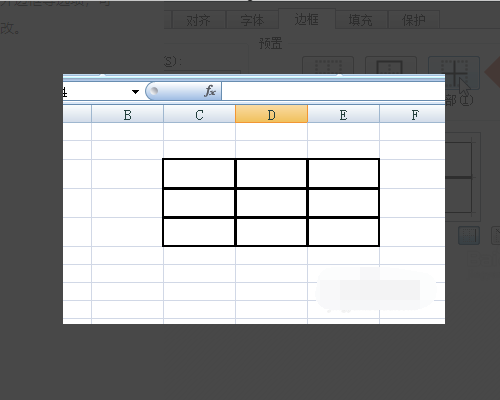Screen dimensions: 500x400
Task: Apply the outline border preset icon
Action: 391,65
